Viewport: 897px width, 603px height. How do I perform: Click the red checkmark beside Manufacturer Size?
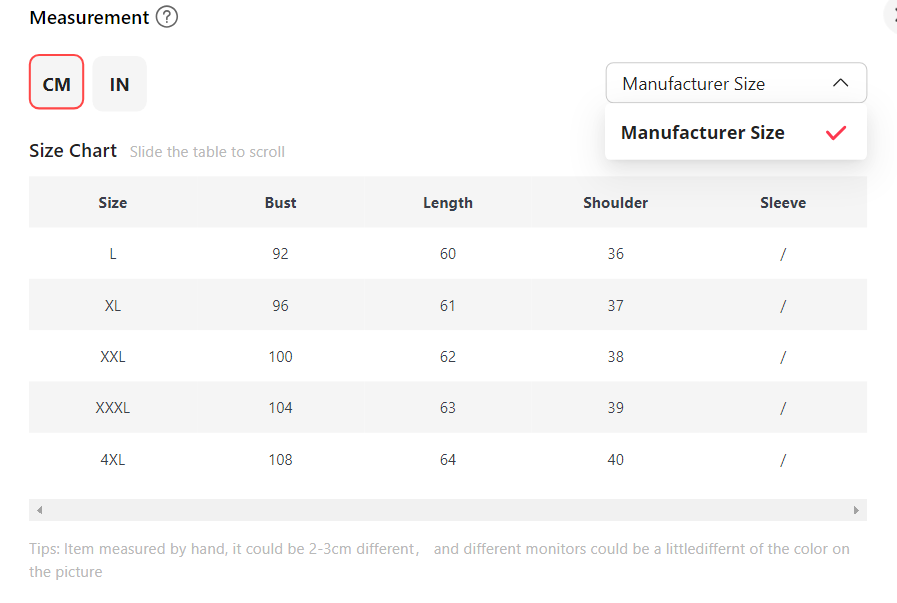coord(836,133)
